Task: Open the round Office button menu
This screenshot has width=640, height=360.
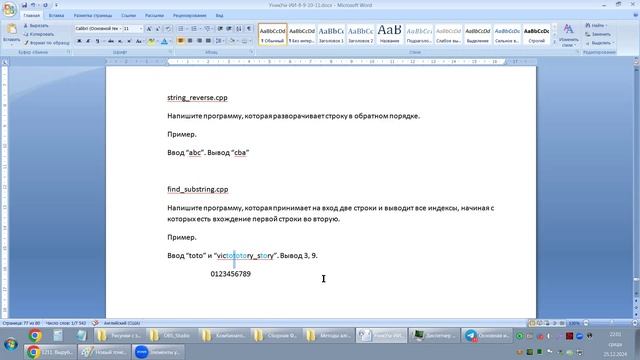Action: [x=9, y=10]
